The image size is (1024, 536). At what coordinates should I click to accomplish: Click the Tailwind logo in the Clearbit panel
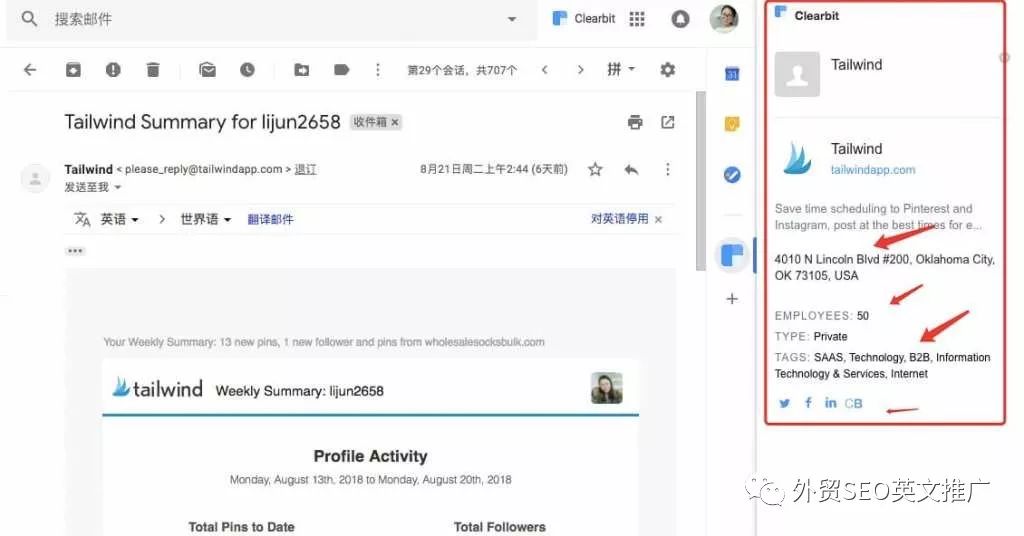[x=797, y=159]
